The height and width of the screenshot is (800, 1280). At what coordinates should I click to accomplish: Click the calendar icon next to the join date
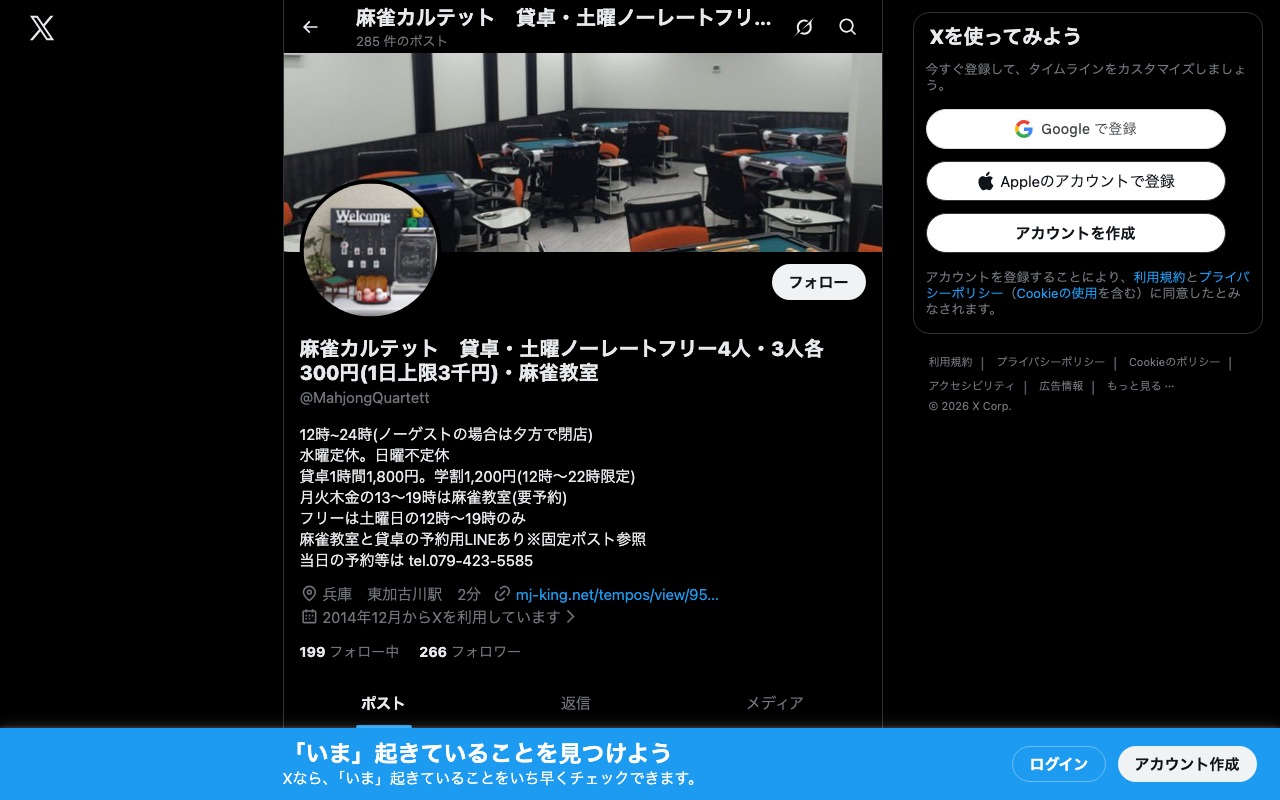tap(309, 617)
